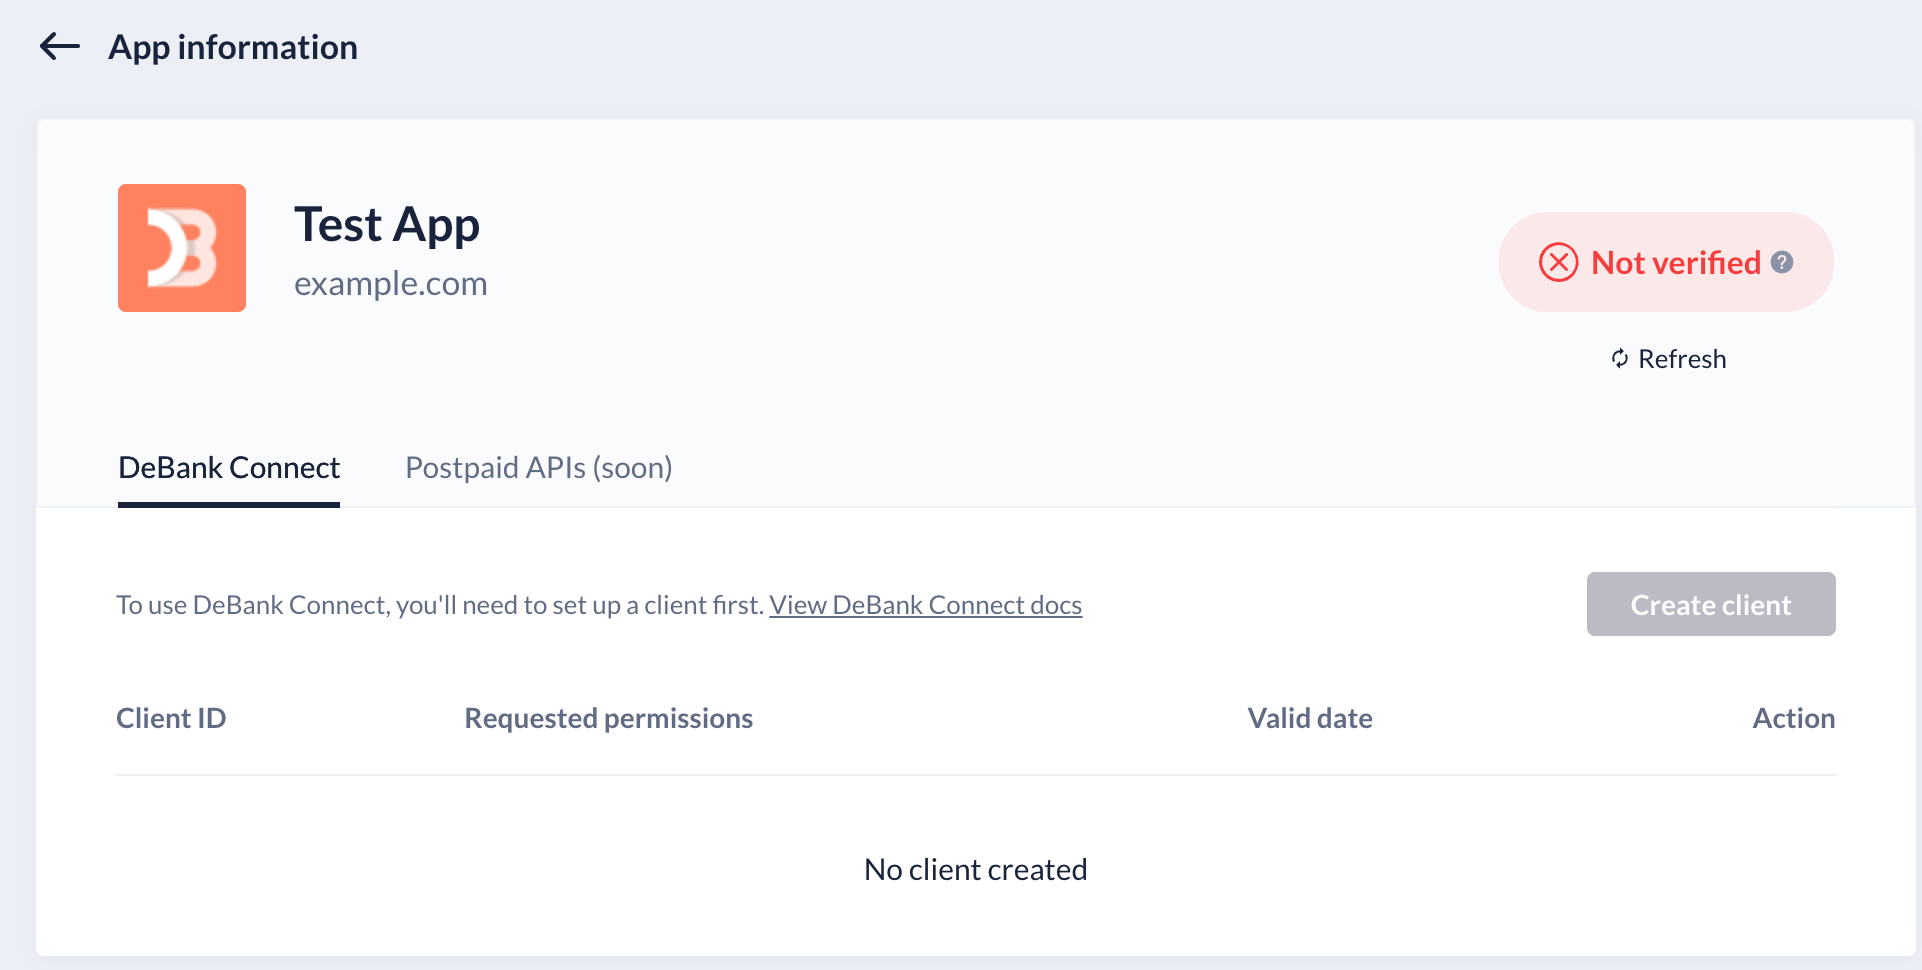
Task: Click the red X not-verified icon
Action: 1558,262
